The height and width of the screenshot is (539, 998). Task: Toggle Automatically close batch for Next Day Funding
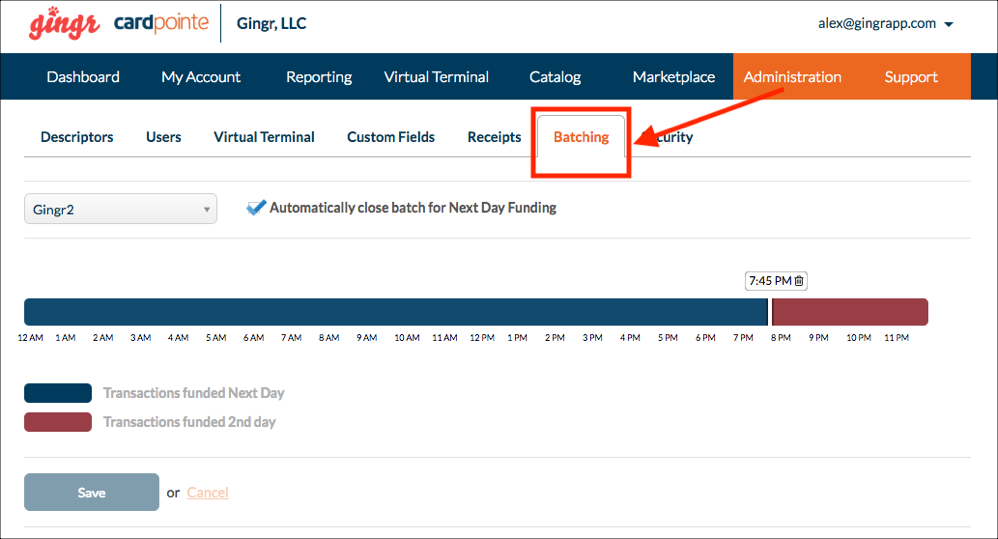[x=256, y=207]
